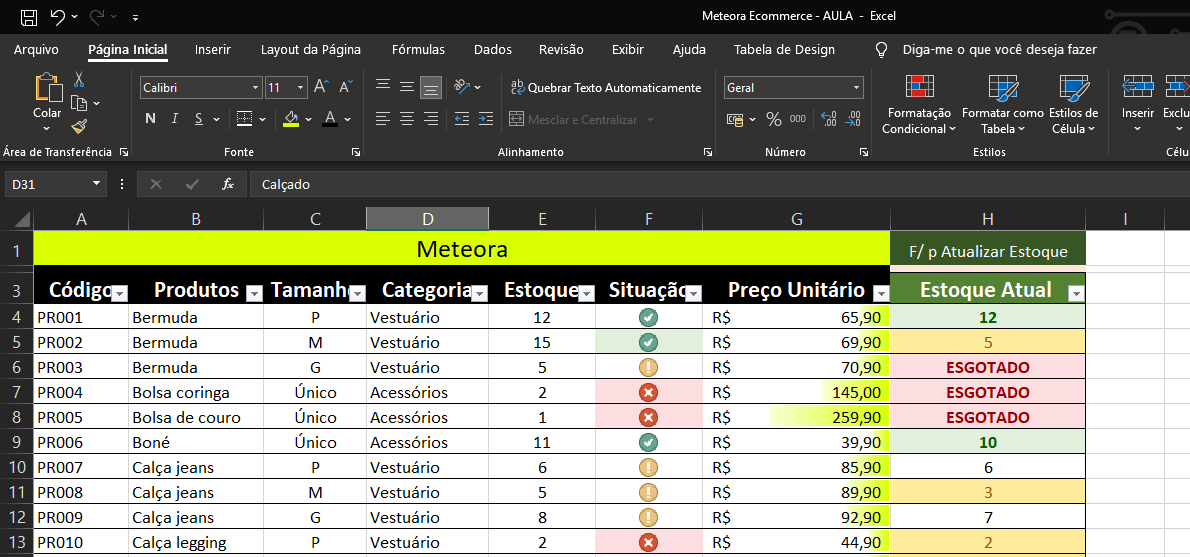Open the Tabela de Design tab
1190x557 pixels.
[784, 50]
